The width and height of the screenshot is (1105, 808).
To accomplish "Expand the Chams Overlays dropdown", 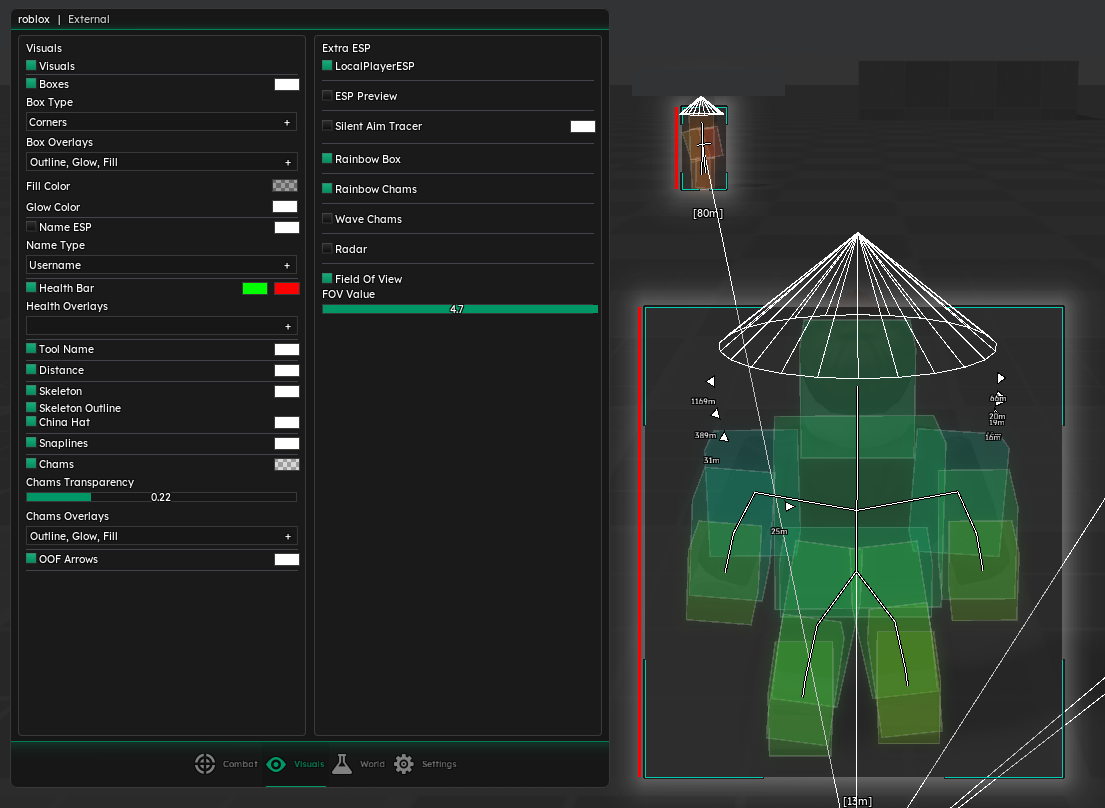I will tap(161, 536).
